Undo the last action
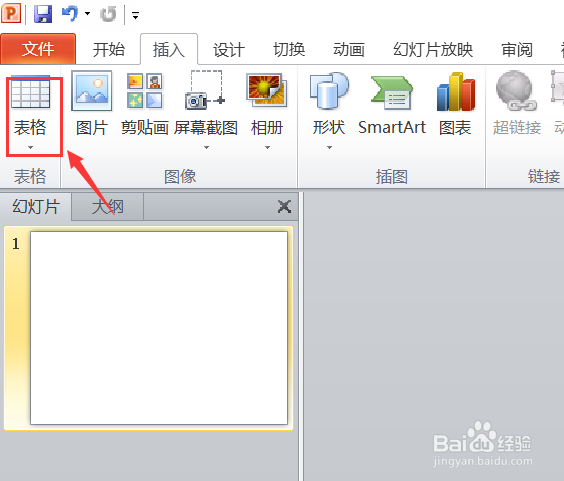The width and height of the screenshot is (564, 481). coord(70,14)
